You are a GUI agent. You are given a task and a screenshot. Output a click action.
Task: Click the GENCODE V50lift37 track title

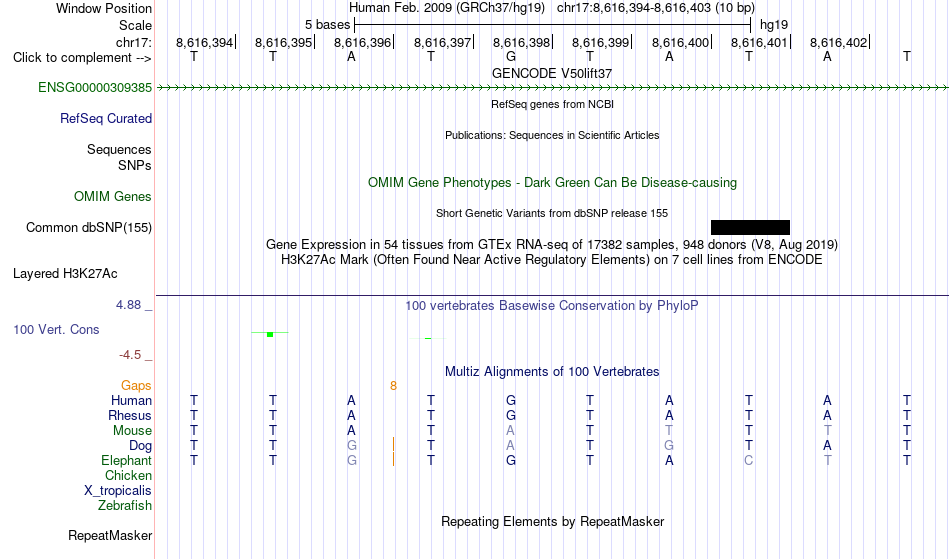[552, 73]
